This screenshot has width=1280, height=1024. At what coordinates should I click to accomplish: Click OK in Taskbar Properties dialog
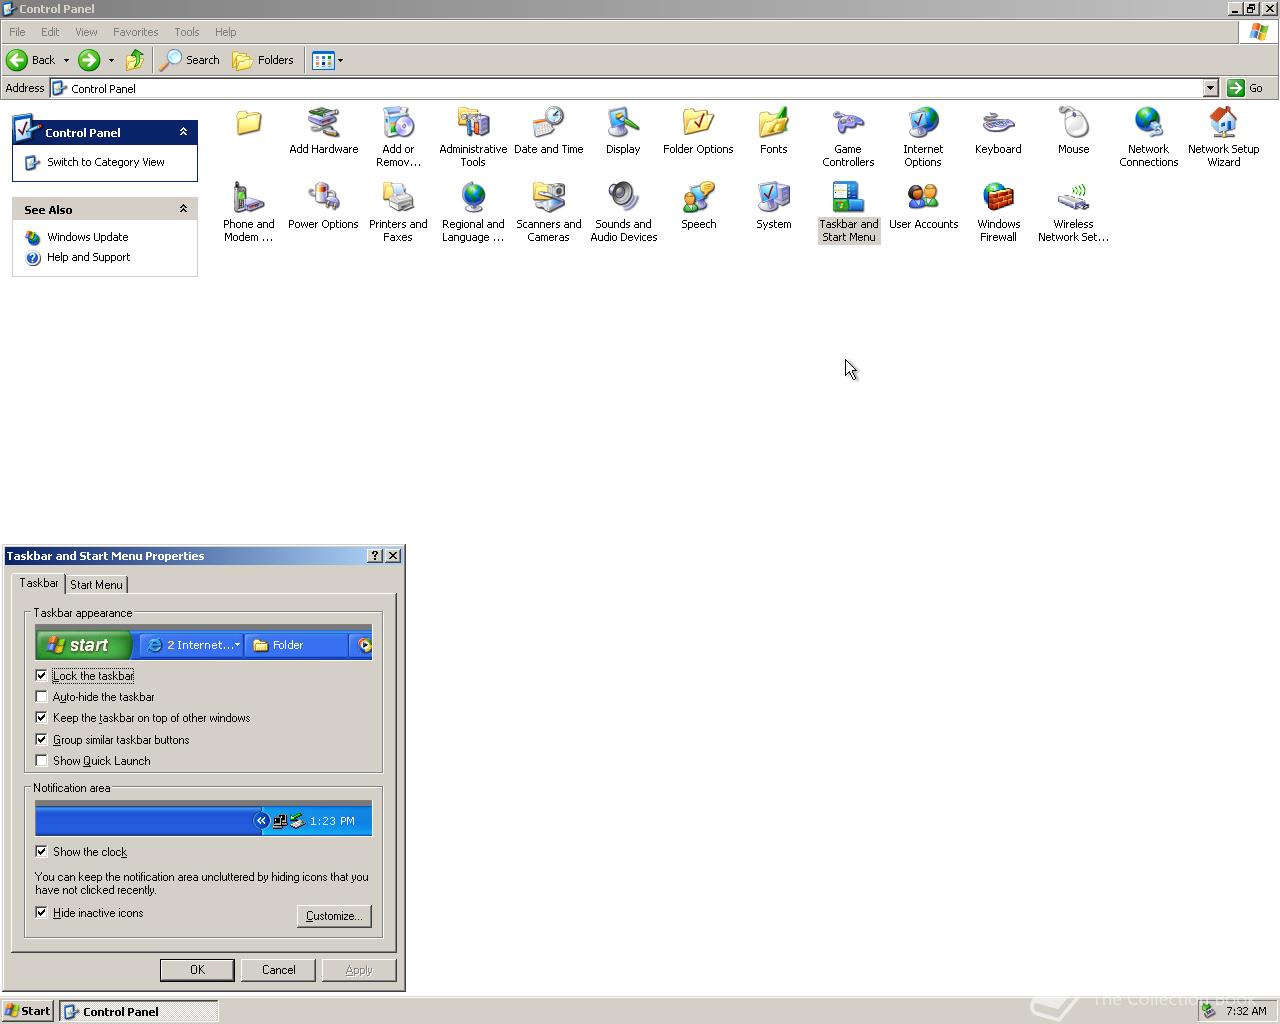[x=197, y=970]
